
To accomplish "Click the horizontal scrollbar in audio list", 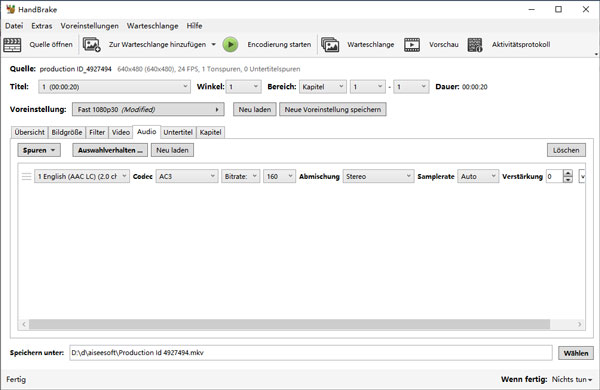I will point(290,325).
